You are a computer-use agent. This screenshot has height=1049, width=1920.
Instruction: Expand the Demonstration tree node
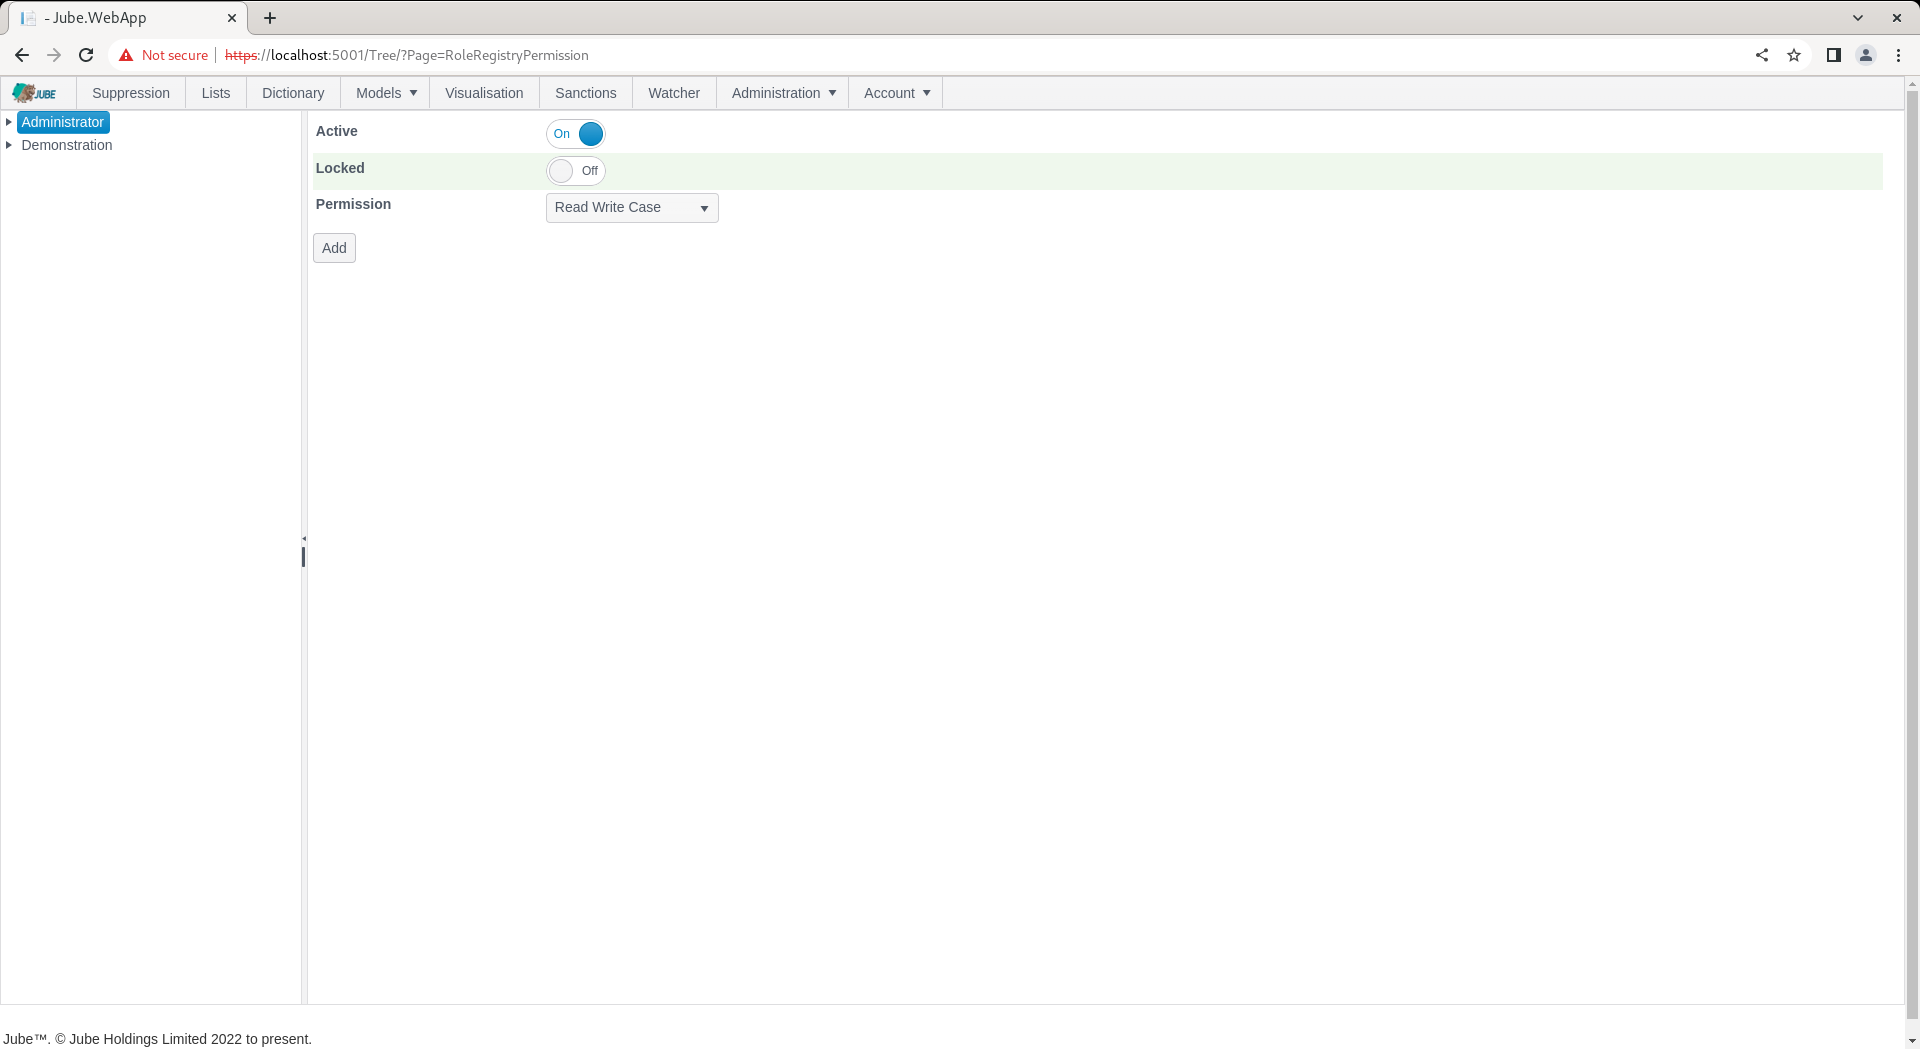click(9, 145)
